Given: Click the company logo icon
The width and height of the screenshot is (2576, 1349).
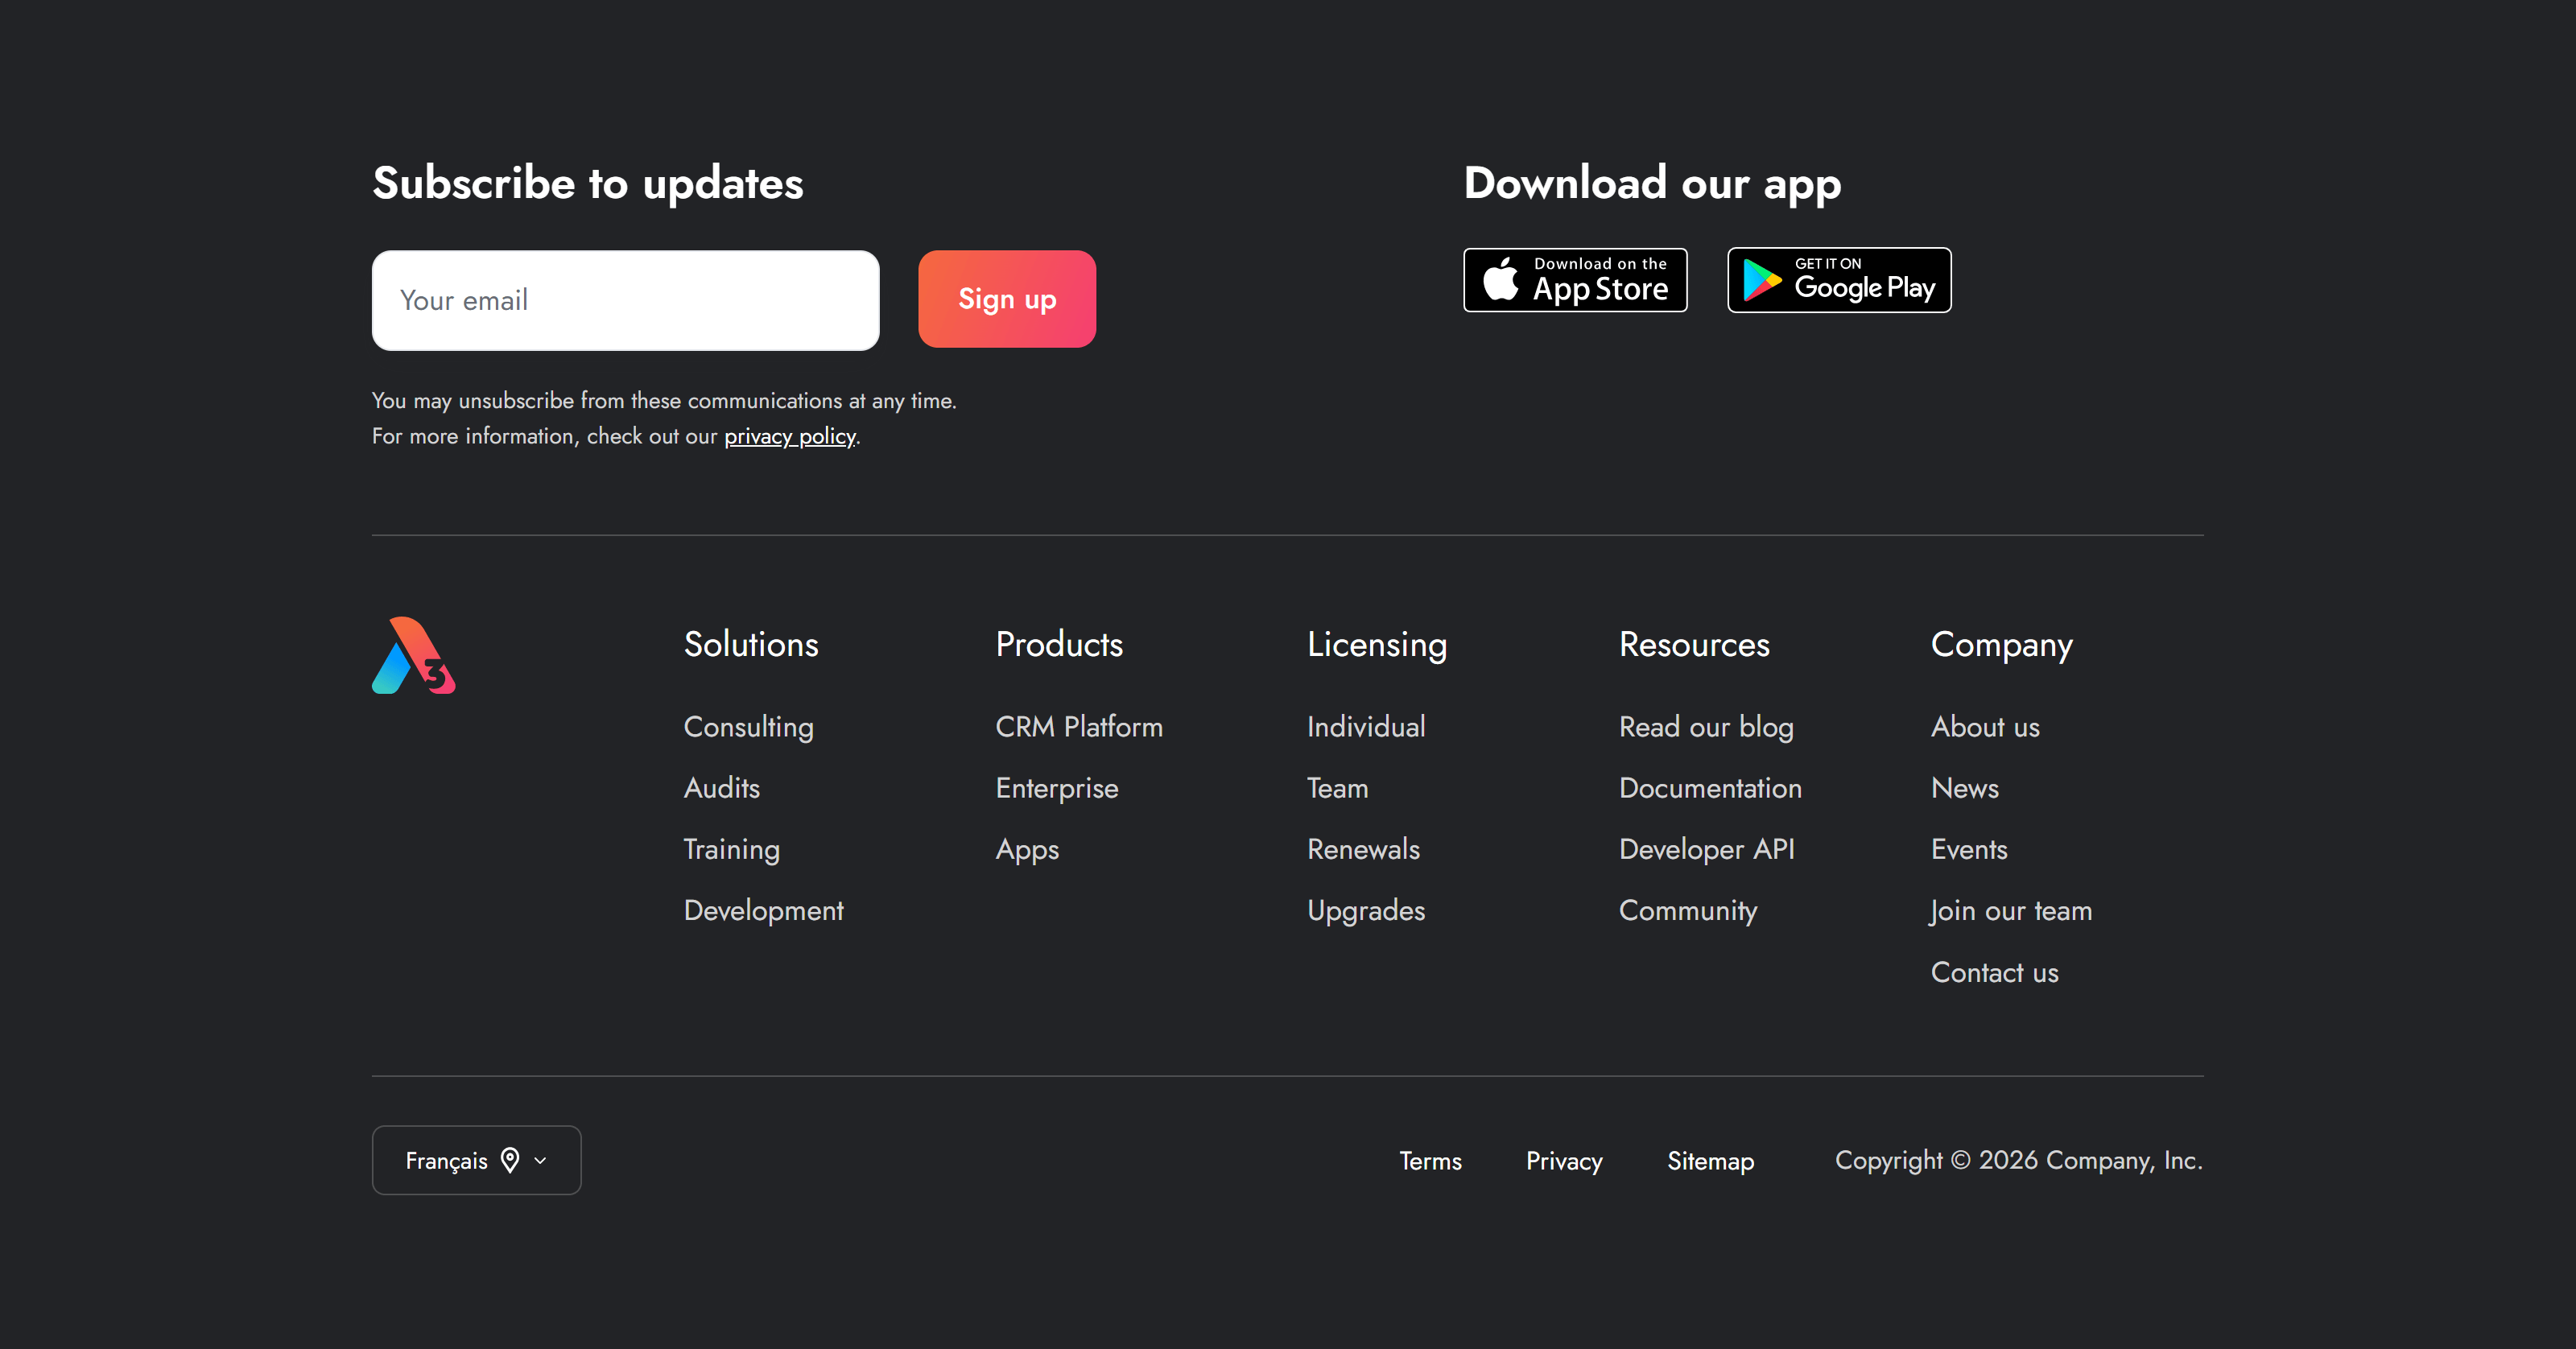Looking at the screenshot, I should pos(413,655).
